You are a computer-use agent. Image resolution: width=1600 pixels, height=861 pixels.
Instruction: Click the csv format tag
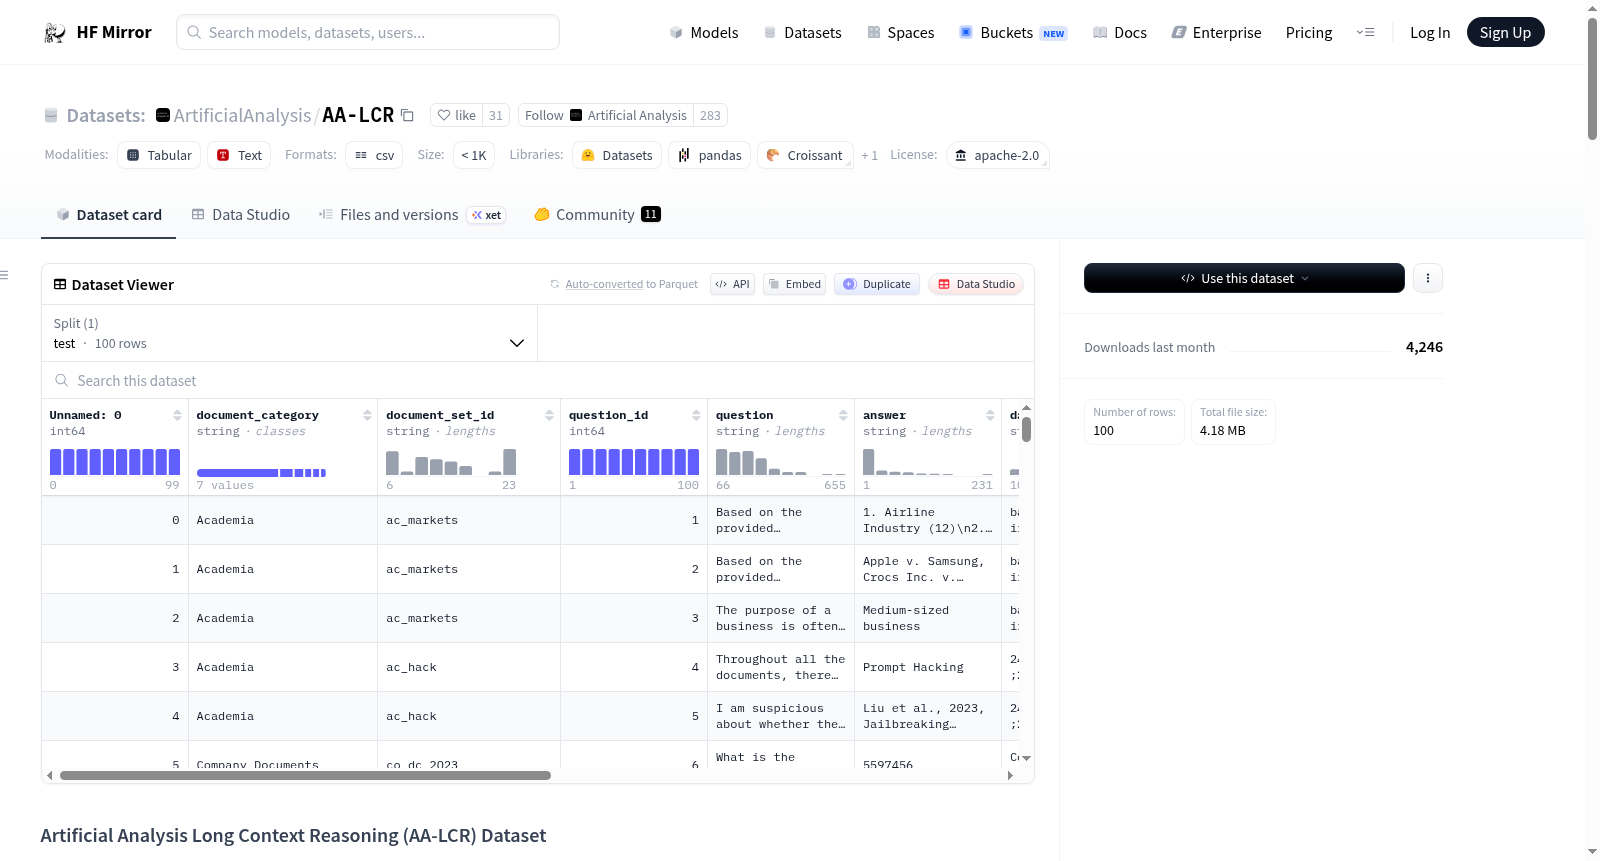click(x=374, y=155)
